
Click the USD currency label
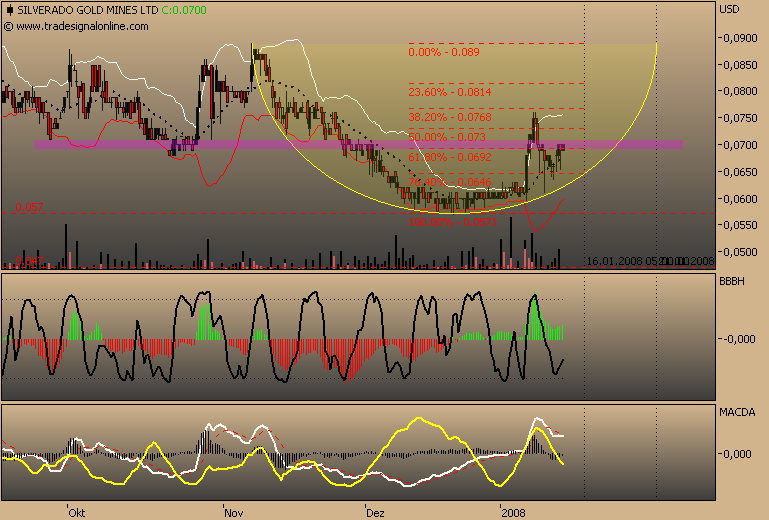click(729, 9)
